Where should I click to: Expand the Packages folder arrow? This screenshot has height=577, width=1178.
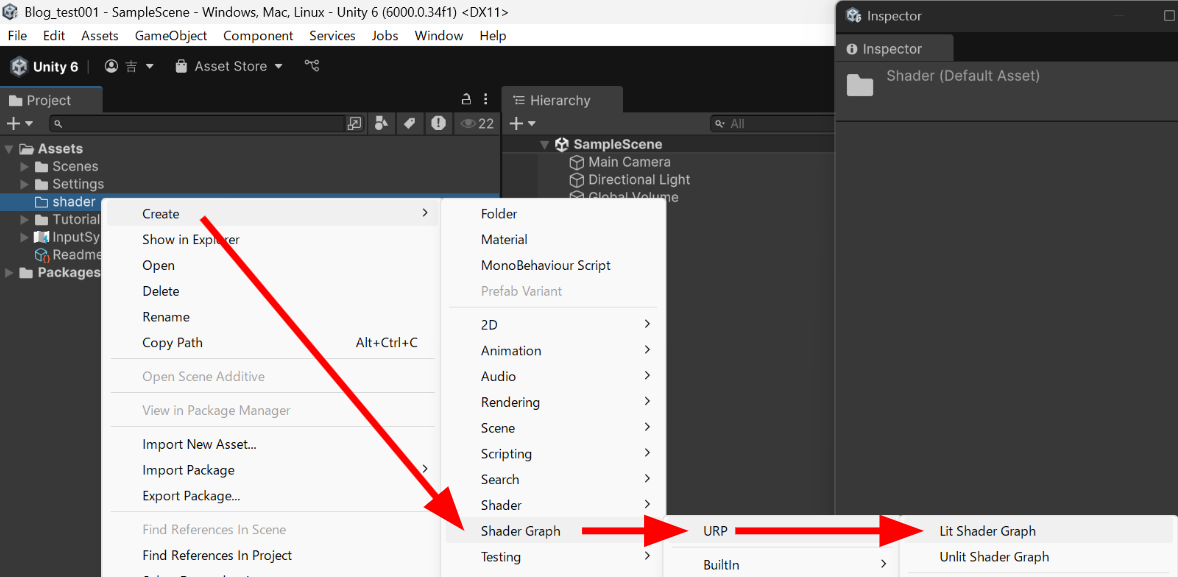click(x=9, y=273)
